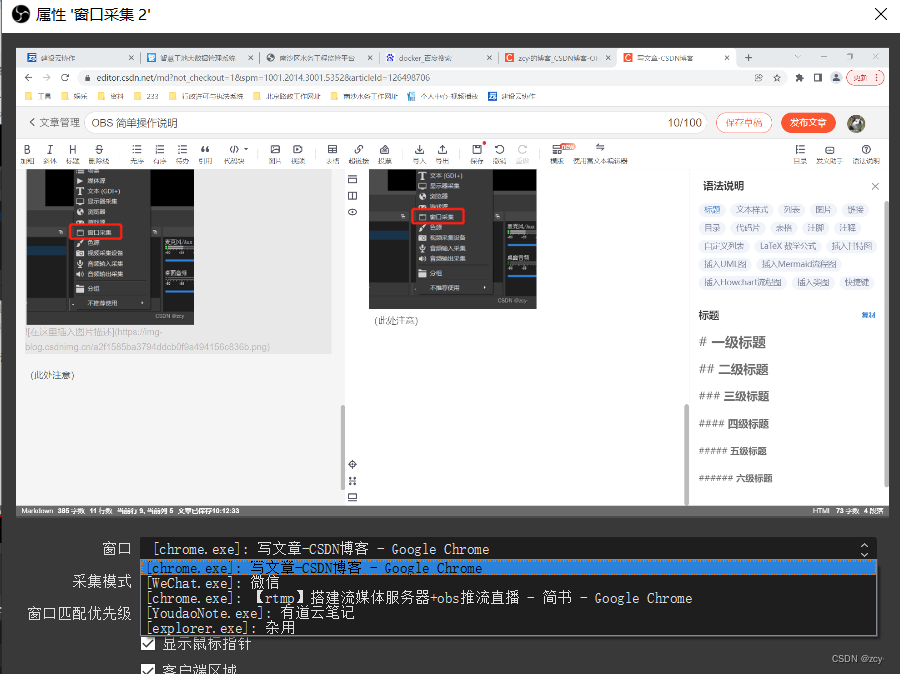Close the syntax help panel with X
Screen dimensions: 900x674
(875, 186)
